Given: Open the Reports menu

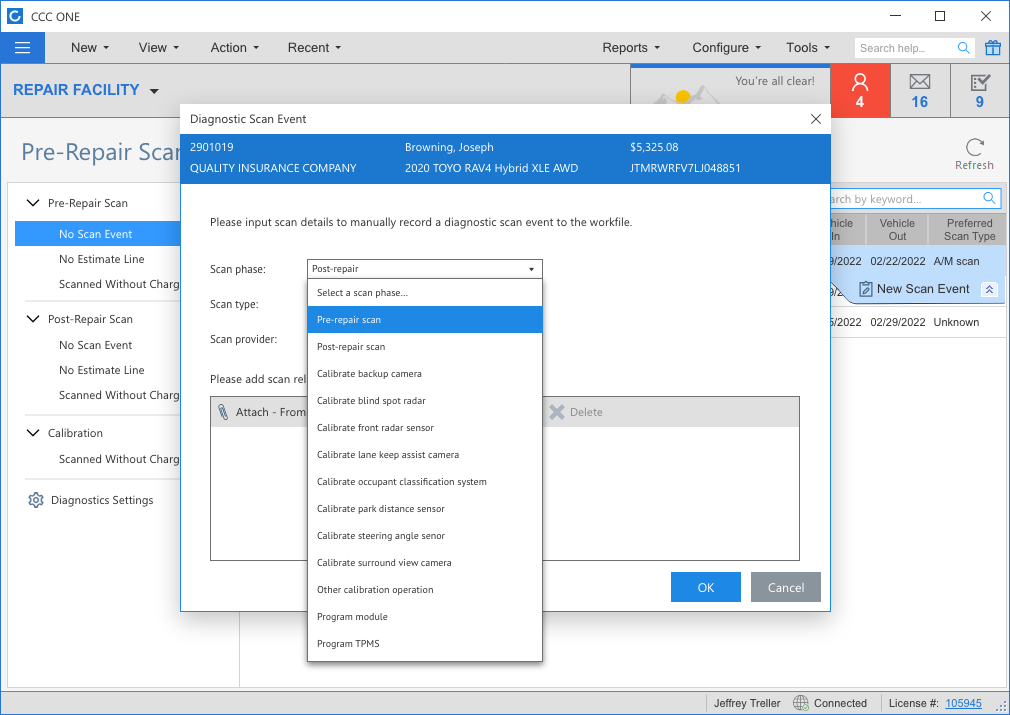Looking at the screenshot, I should (x=631, y=48).
